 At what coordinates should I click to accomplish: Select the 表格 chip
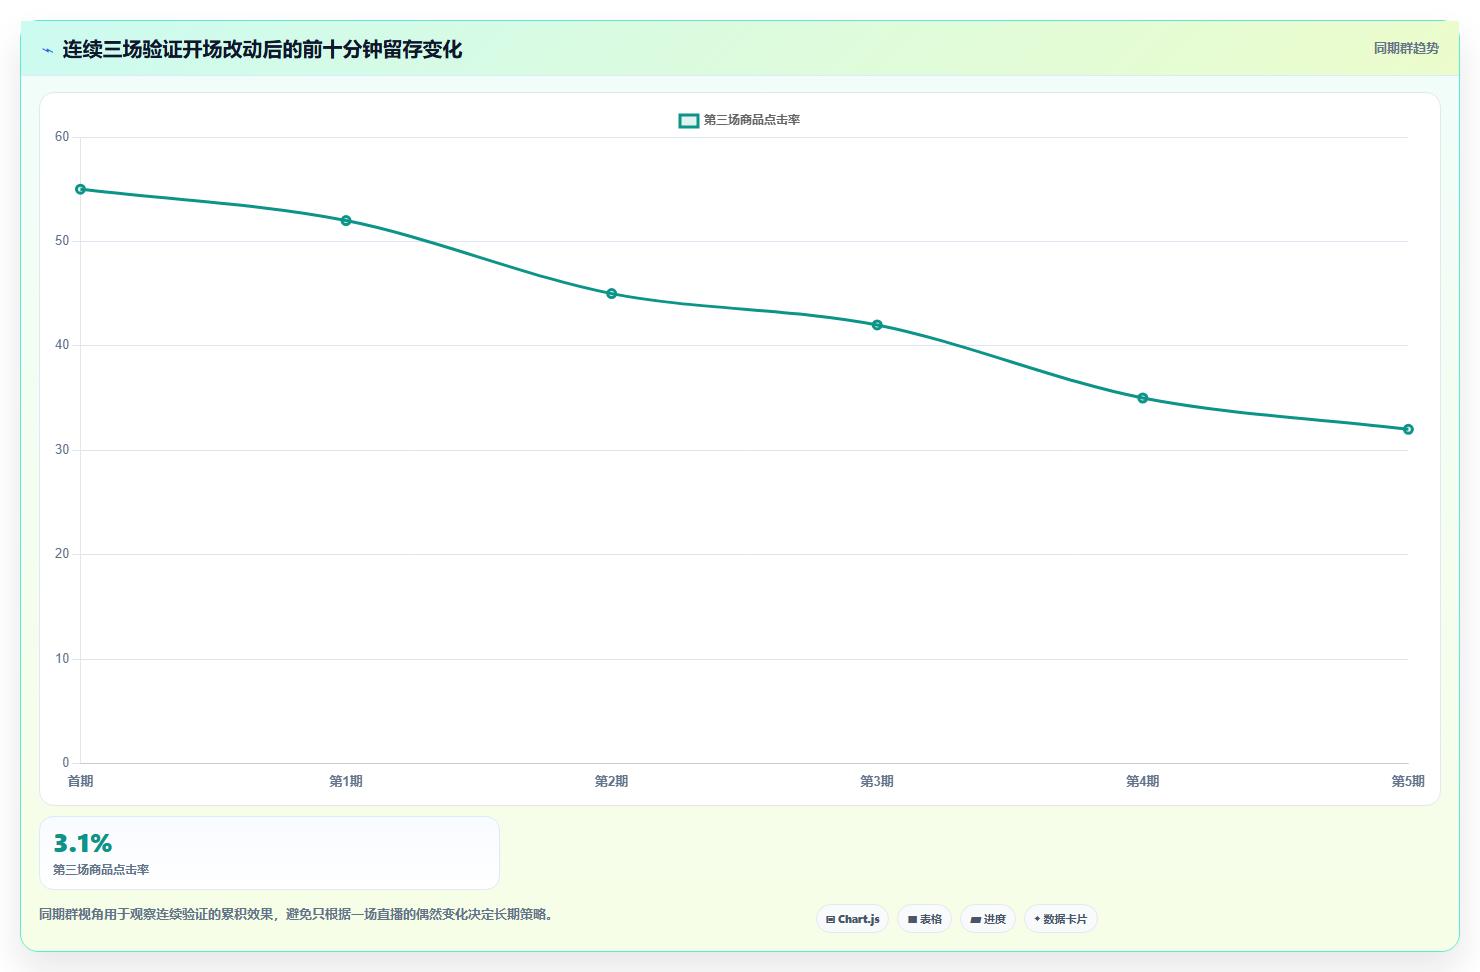925,919
